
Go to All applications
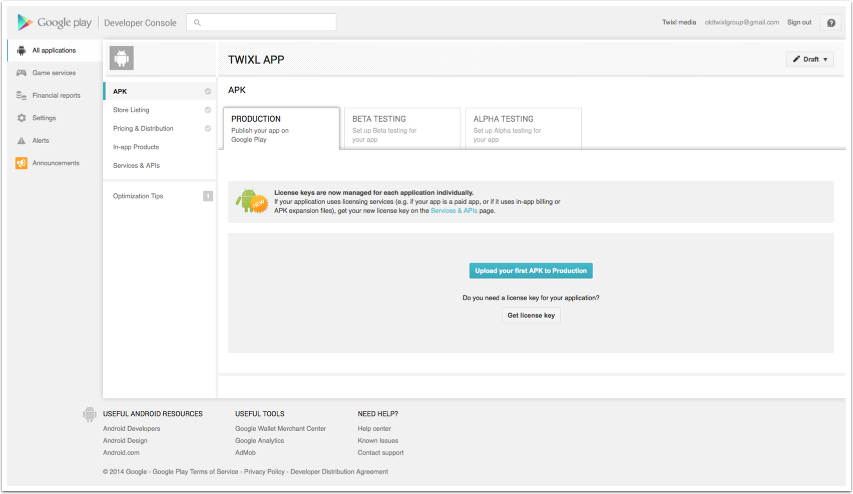(x=54, y=51)
